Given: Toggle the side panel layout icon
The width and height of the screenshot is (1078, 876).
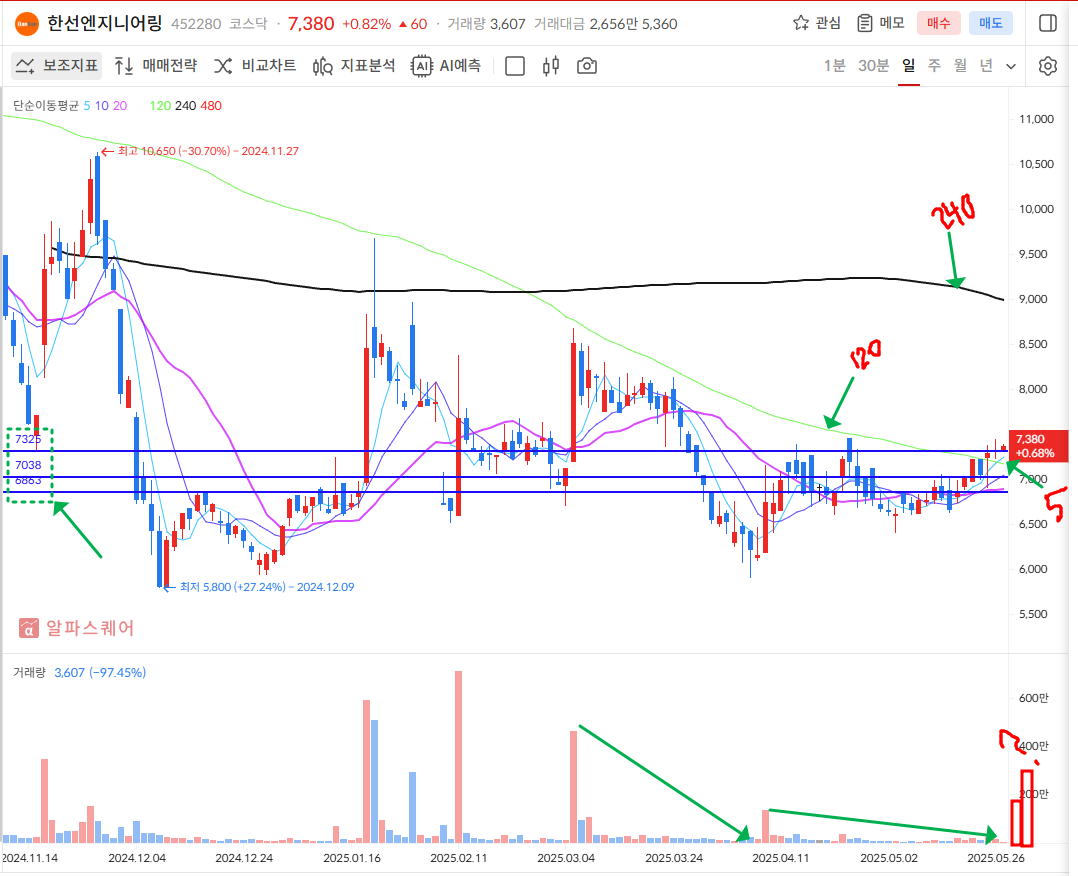Looking at the screenshot, I should 1047,23.
